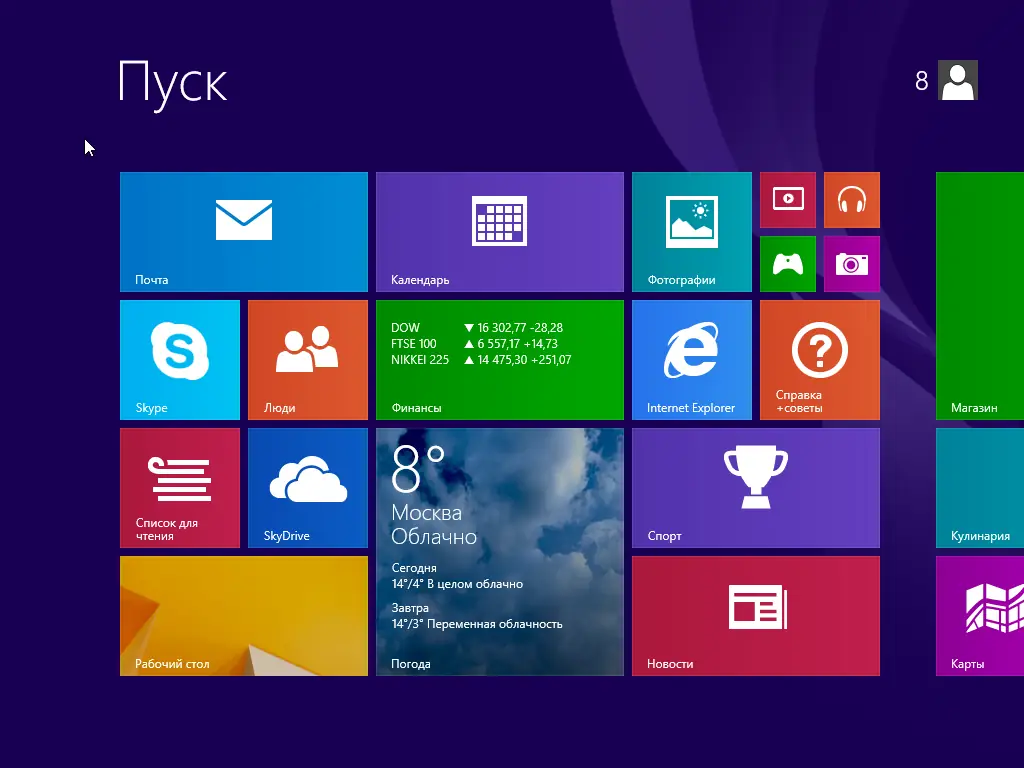
Task: Open the Почта mail tile
Action: [244, 232]
